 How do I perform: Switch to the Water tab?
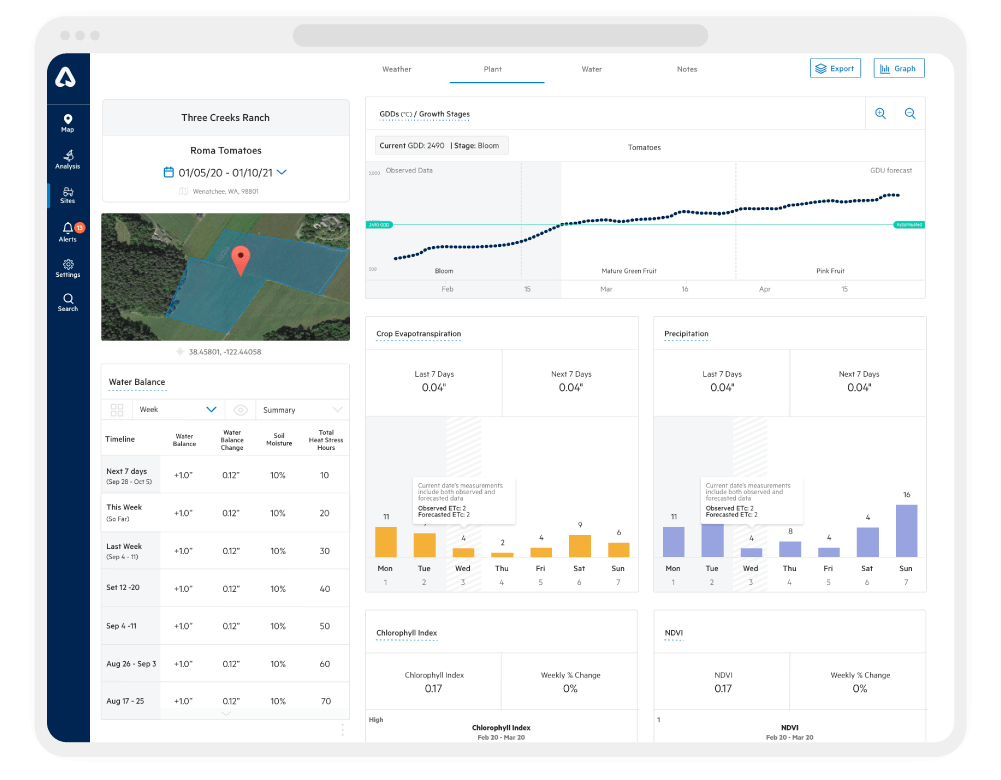pos(592,69)
